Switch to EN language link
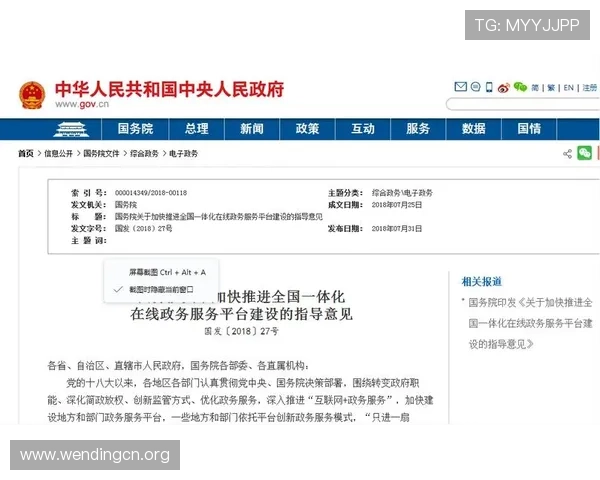Screen dimensions: 600x480 [x=568, y=88]
